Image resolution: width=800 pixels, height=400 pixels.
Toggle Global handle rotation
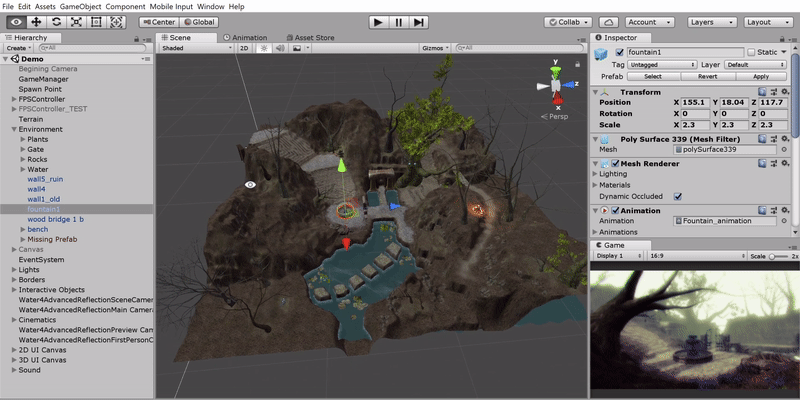pyautogui.click(x=199, y=22)
